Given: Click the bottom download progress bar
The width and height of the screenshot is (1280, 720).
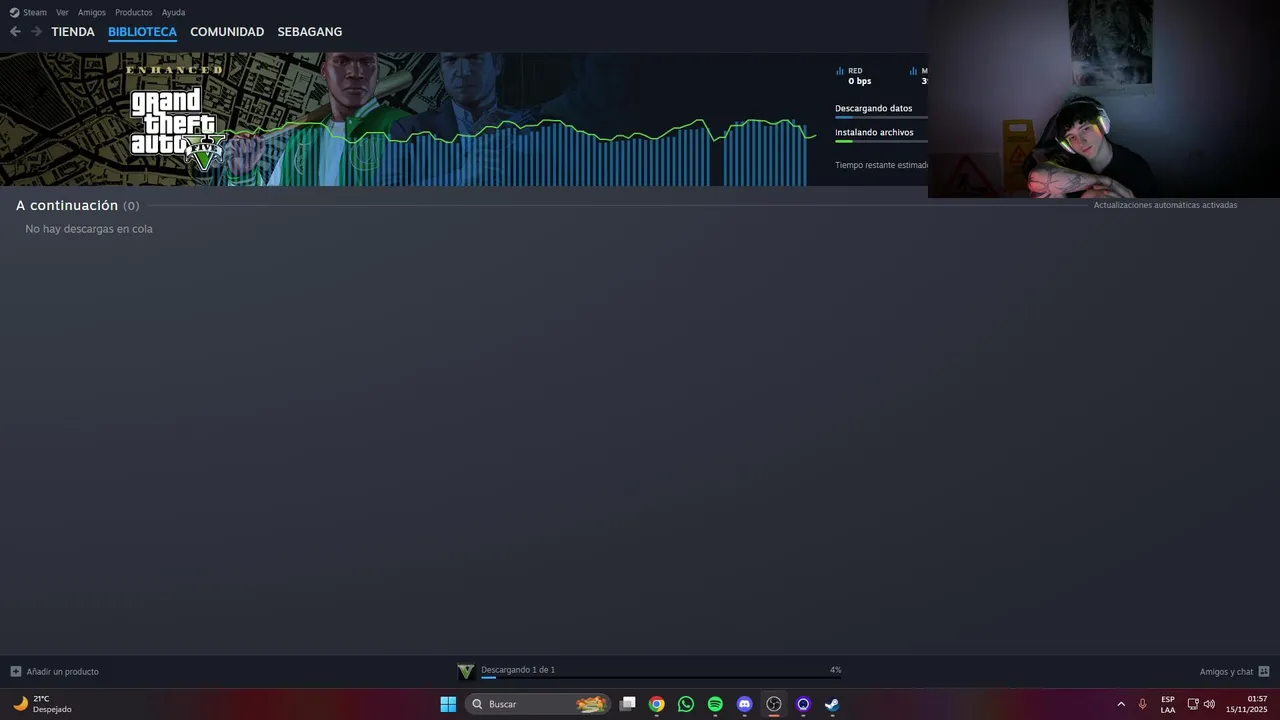Looking at the screenshot, I should click(x=661, y=678).
